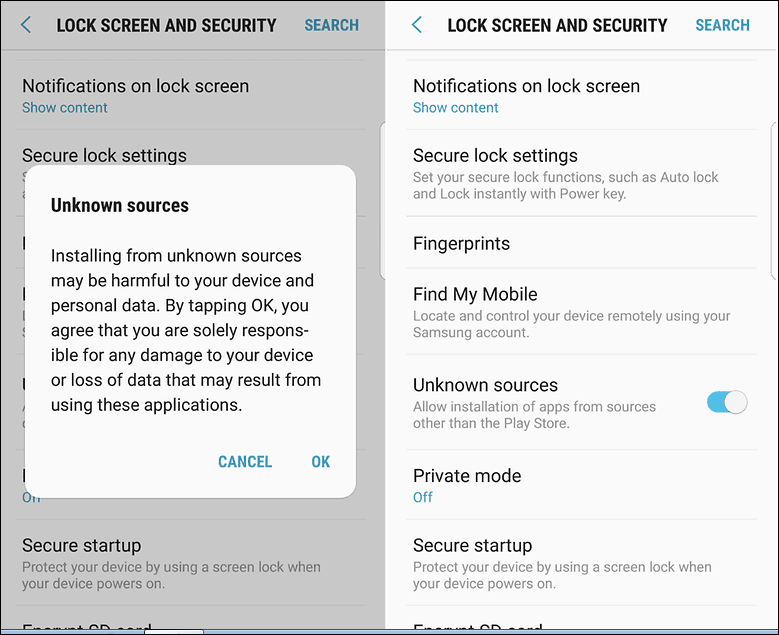Tap SEARCH in the right screen header
This screenshot has height=635, width=779.
(722, 25)
